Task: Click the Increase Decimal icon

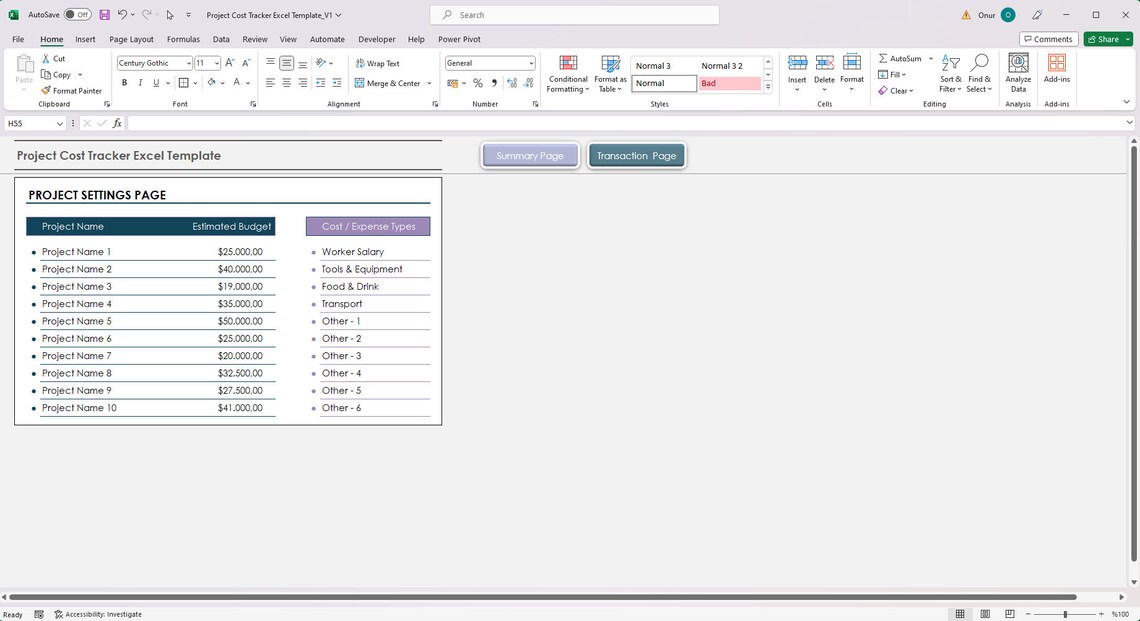Action: [x=513, y=83]
